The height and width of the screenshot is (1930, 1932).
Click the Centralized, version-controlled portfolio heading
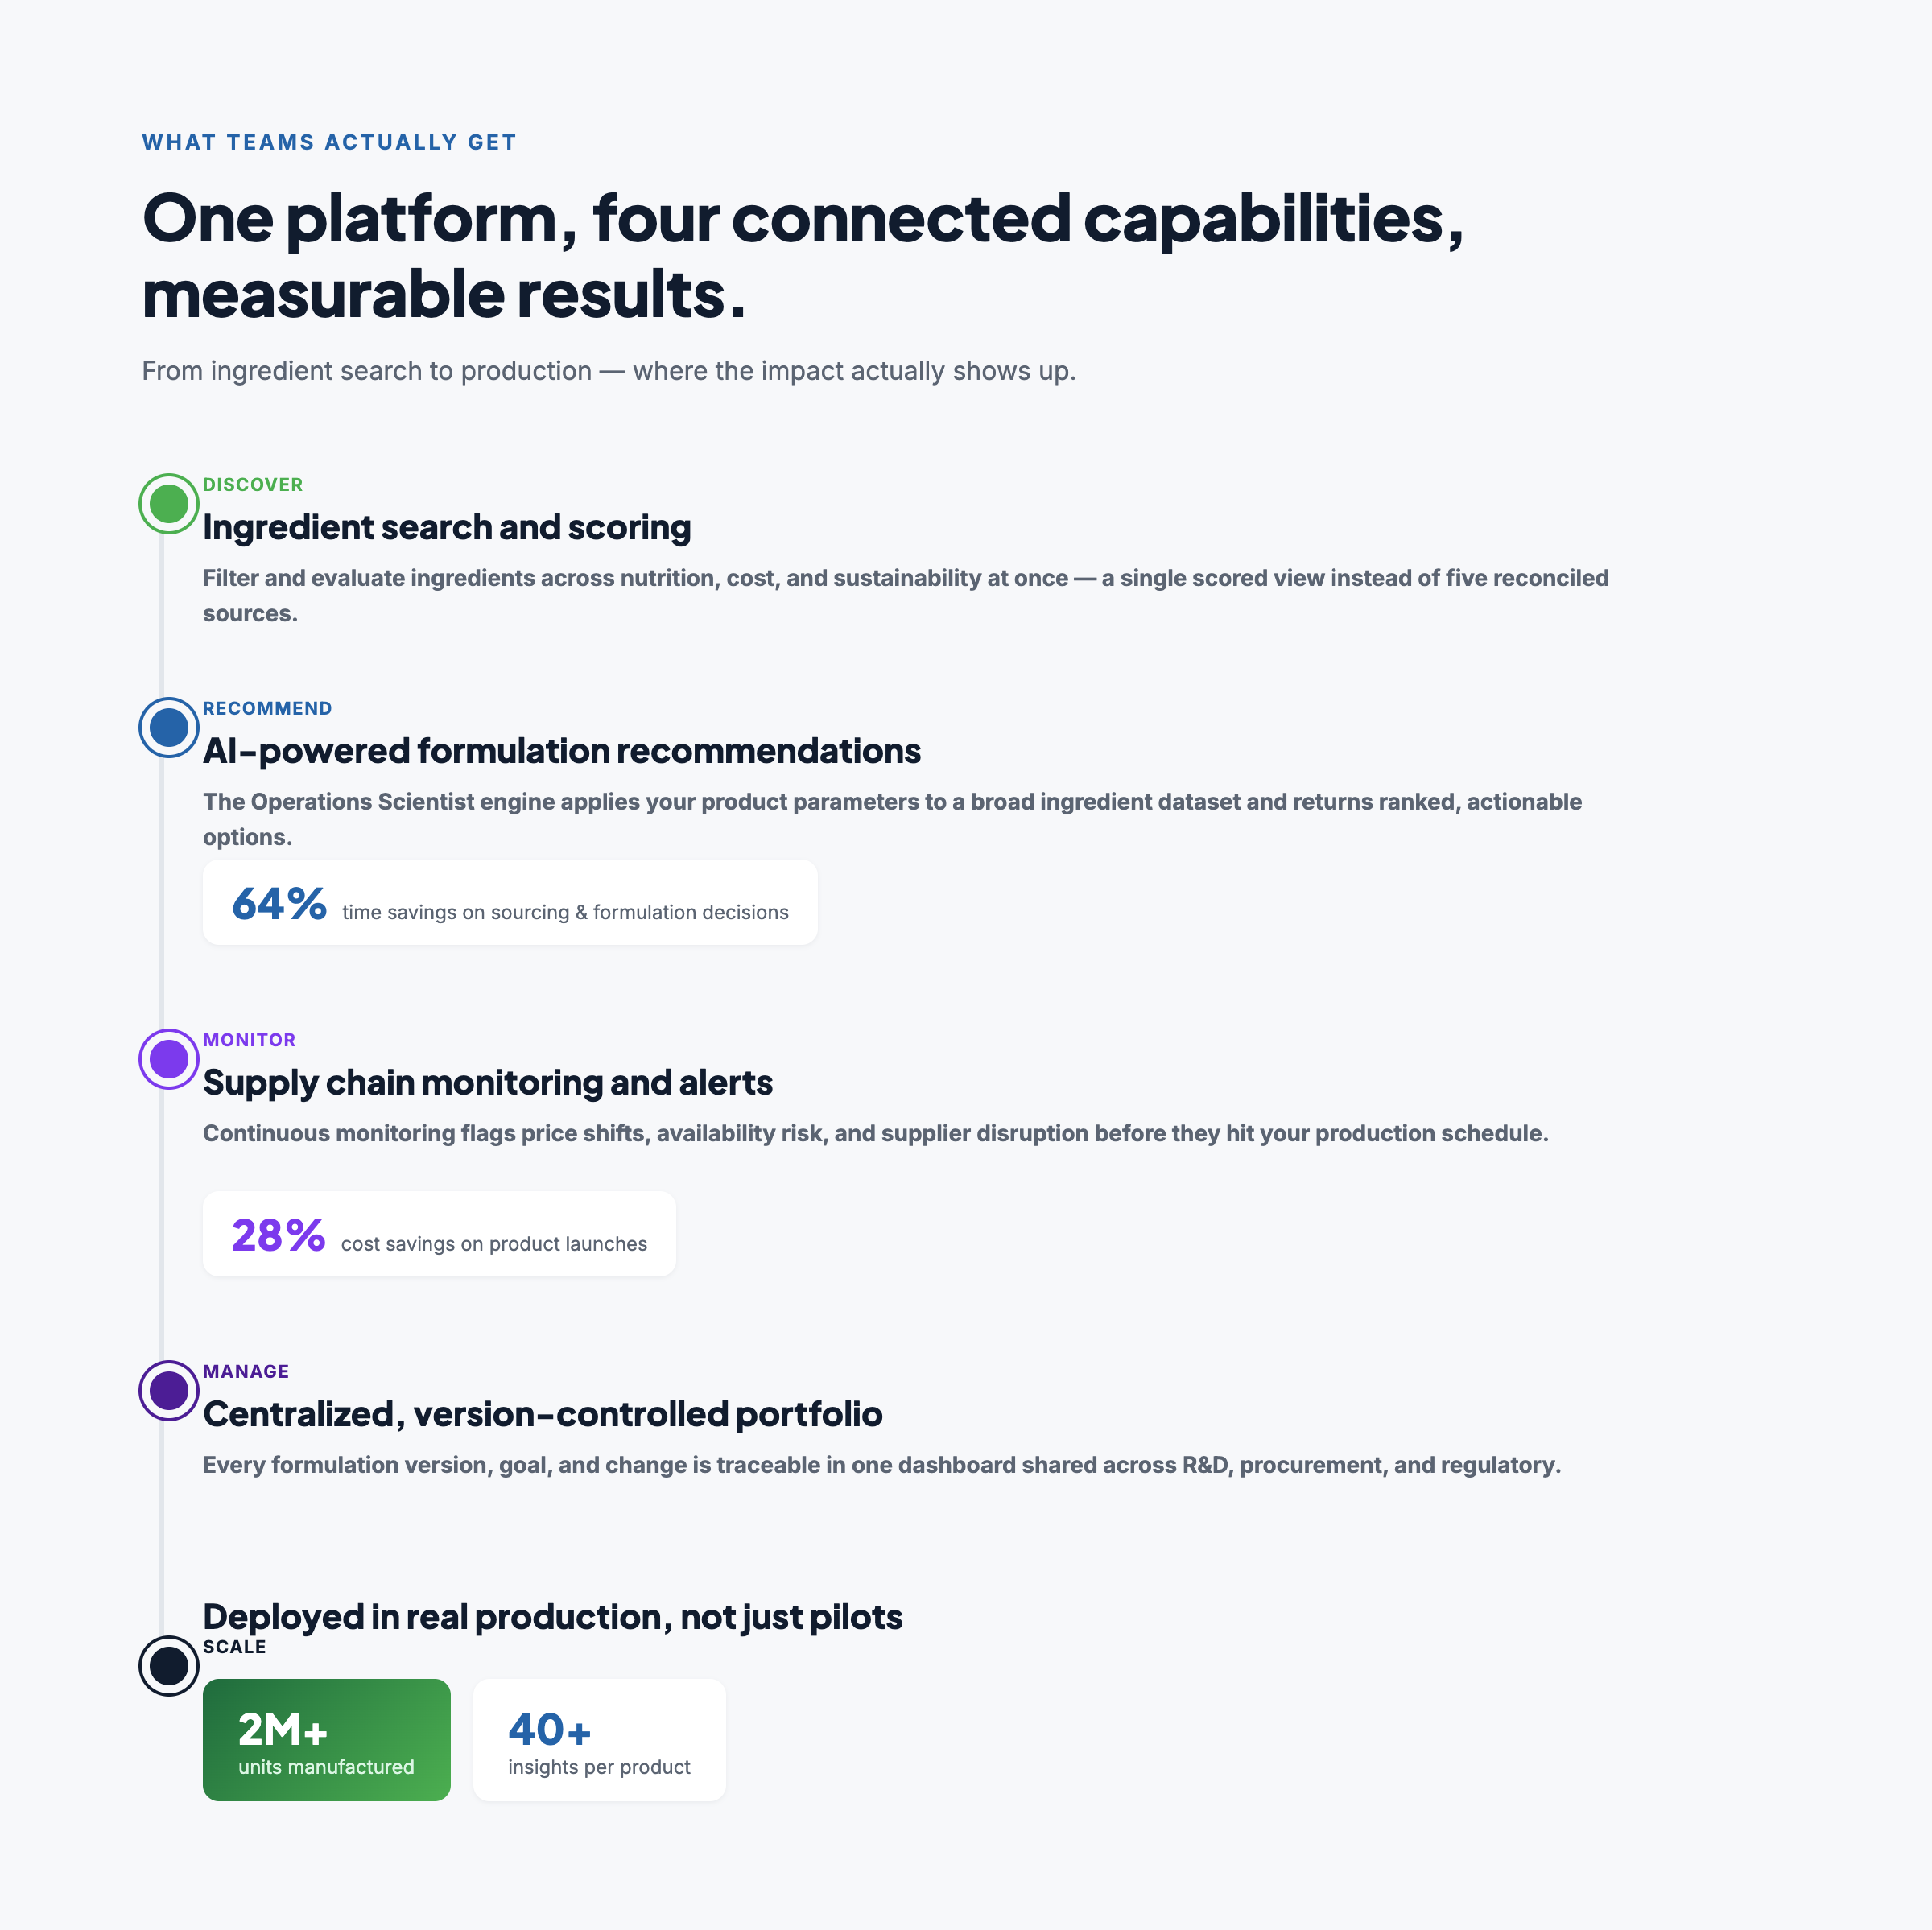tap(543, 1414)
